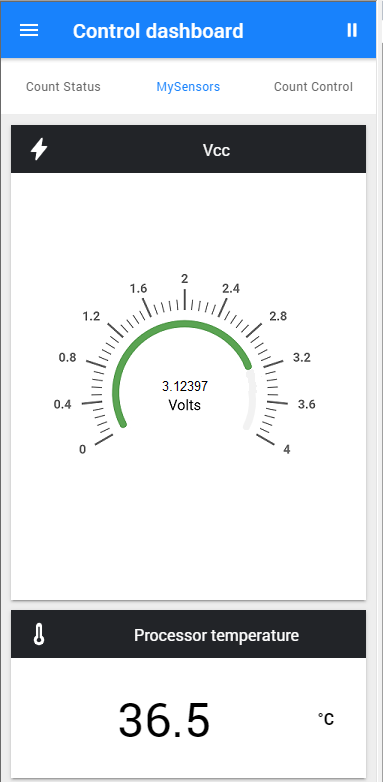This screenshot has width=383, height=782.
Task: Open the hamburger navigation menu
Action: point(29,30)
